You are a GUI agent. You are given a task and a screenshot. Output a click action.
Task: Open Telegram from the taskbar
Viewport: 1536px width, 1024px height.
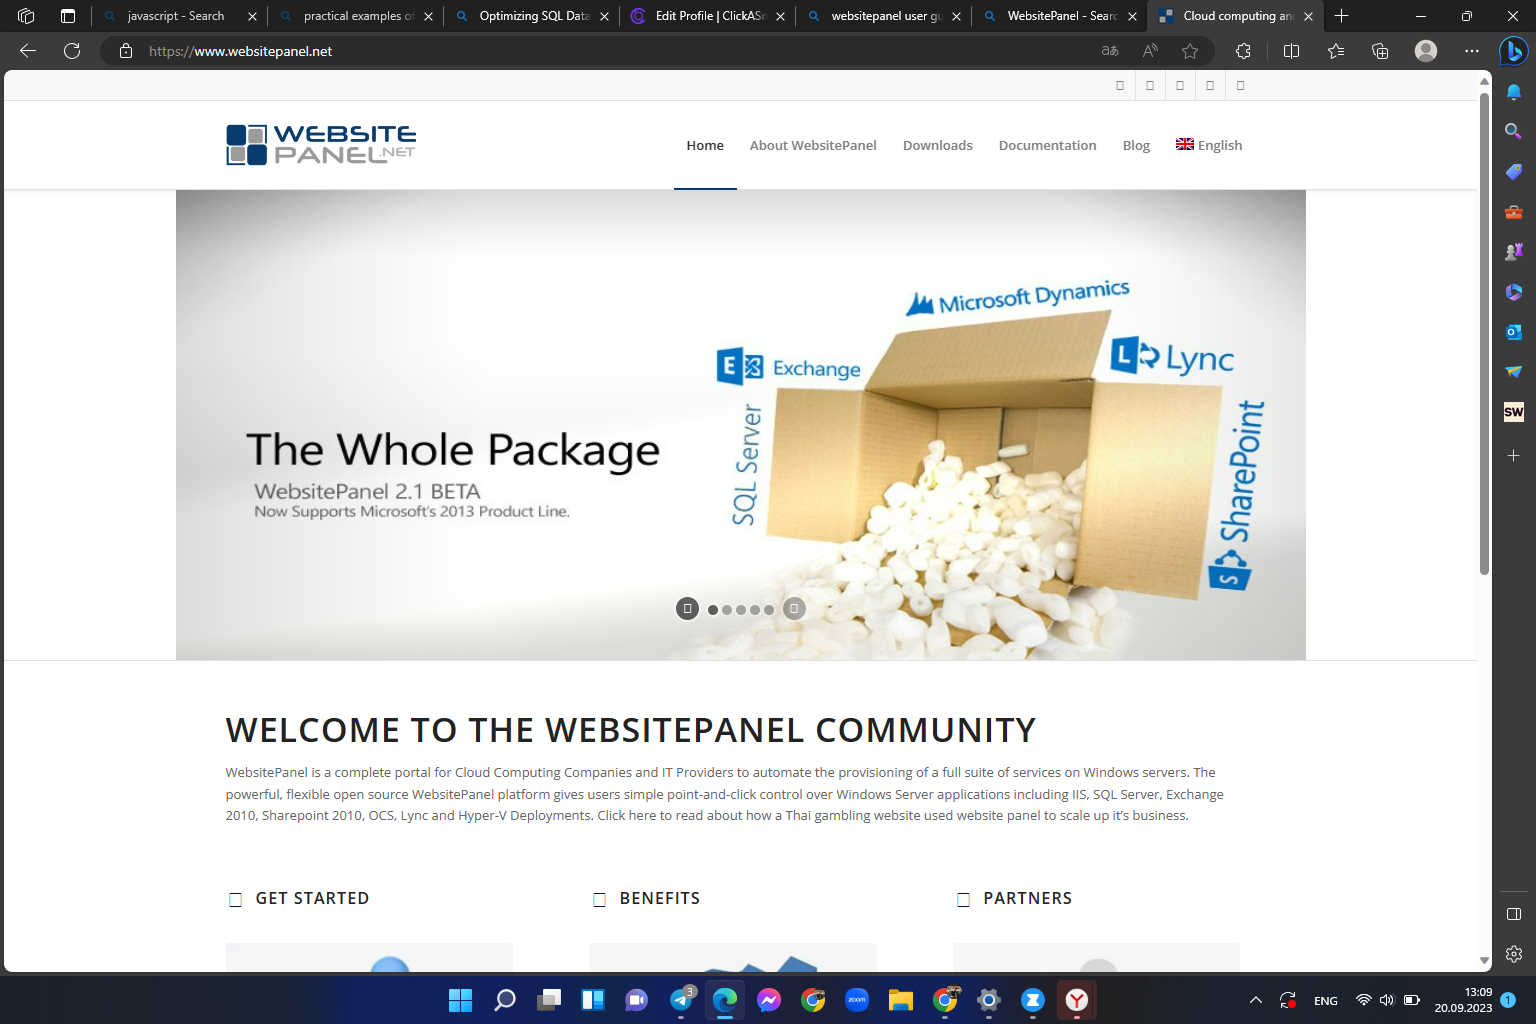[681, 1000]
